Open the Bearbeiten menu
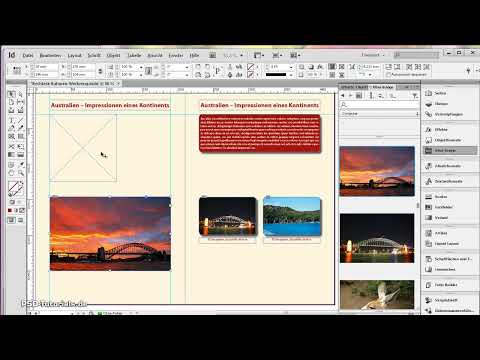This screenshot has height=360, width=480. click(x=50, y=55)
